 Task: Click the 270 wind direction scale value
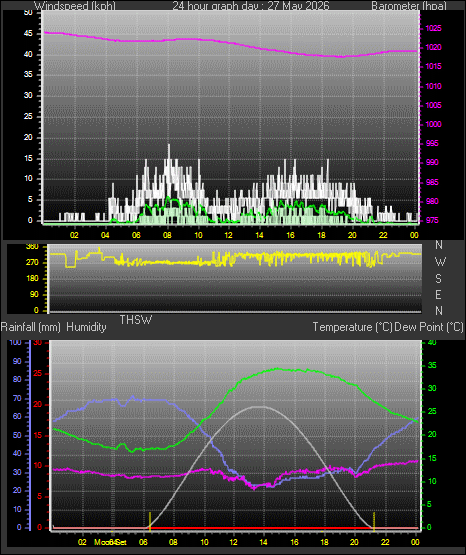pos(32,263)
